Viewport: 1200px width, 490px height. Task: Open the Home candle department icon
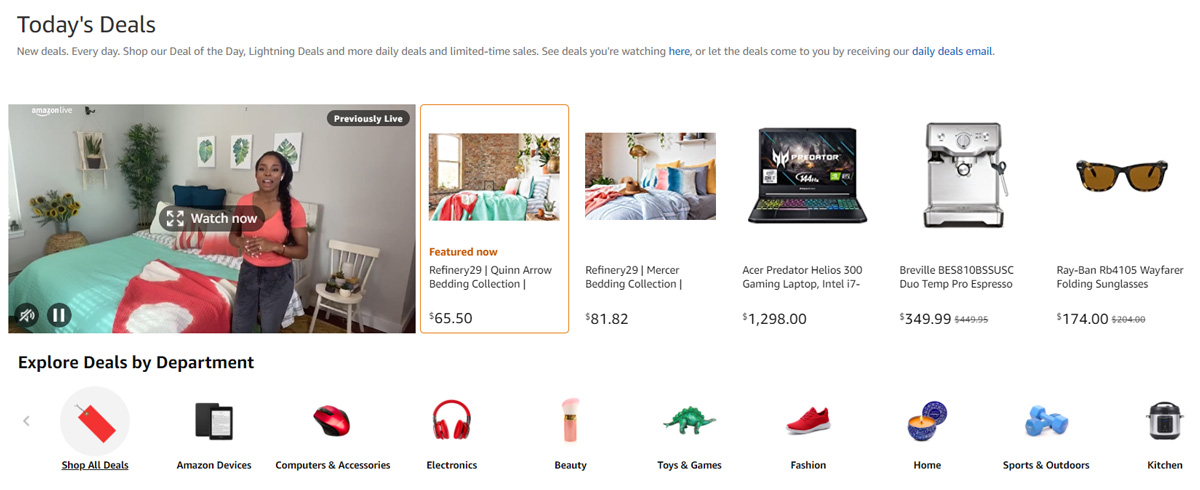(x=927, y=421)
